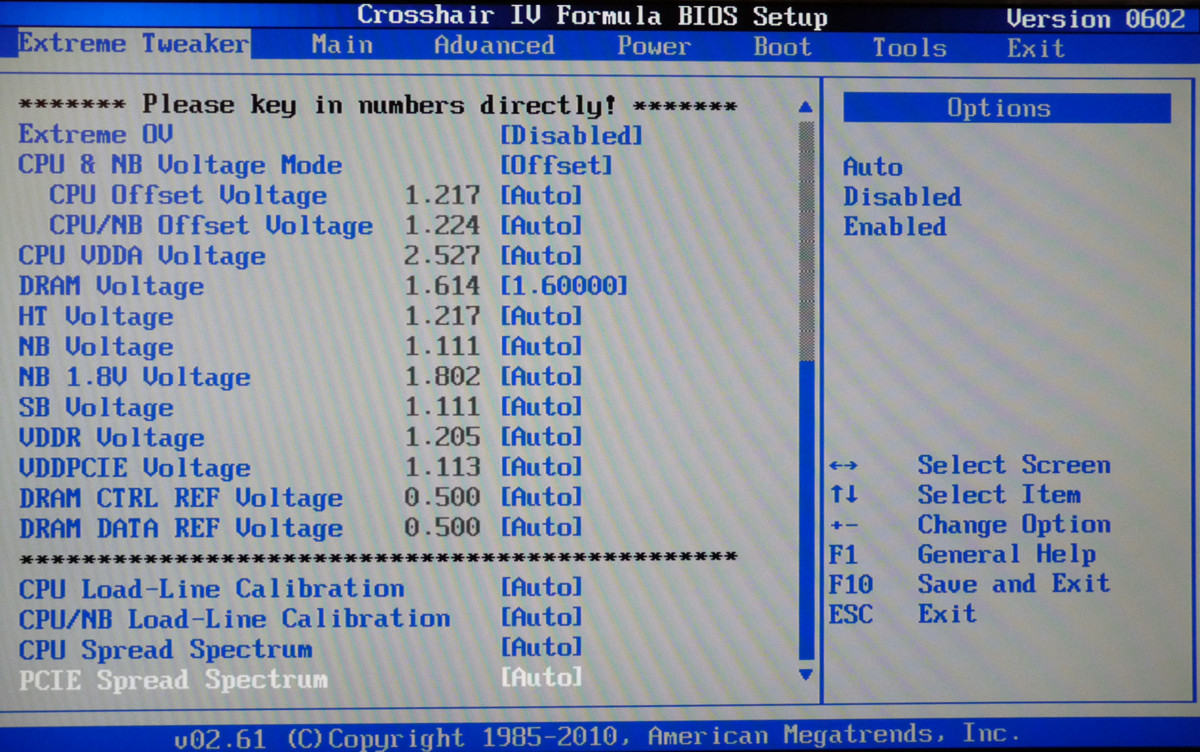Select the DRAM CTRL REF Voltage [Auto] value
The image size is (1200, 752).
click(x=541, y=496)
